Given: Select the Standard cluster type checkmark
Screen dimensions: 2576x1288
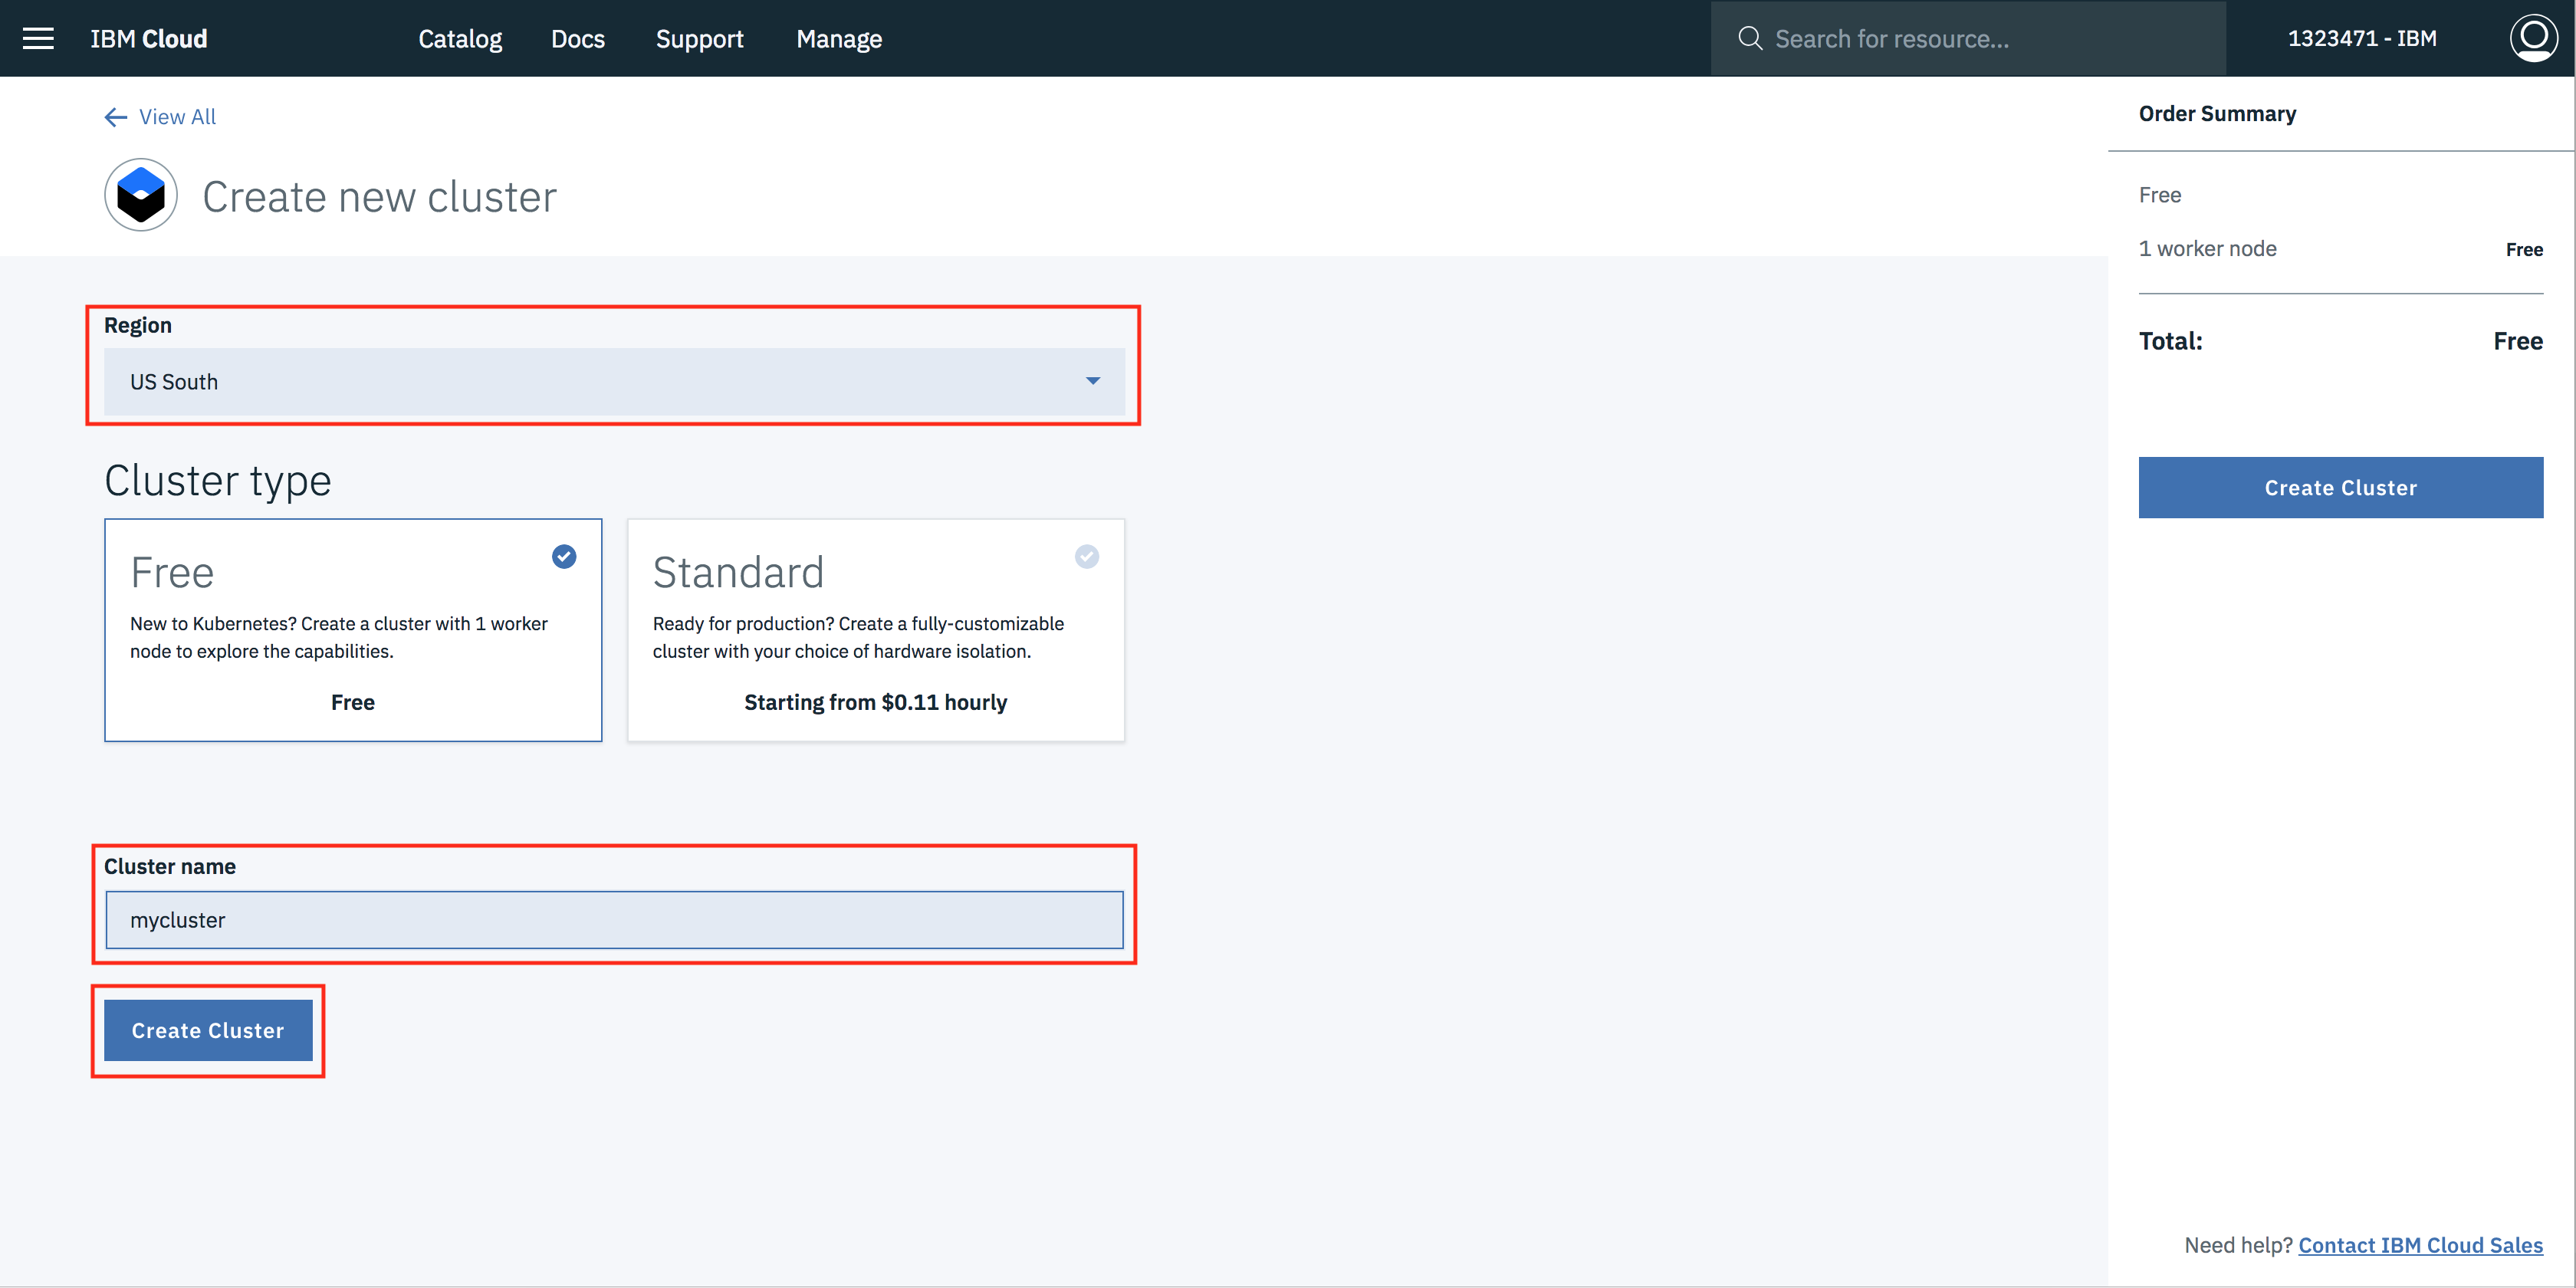Looking at the screenshot, I should tap(1086, 556).
